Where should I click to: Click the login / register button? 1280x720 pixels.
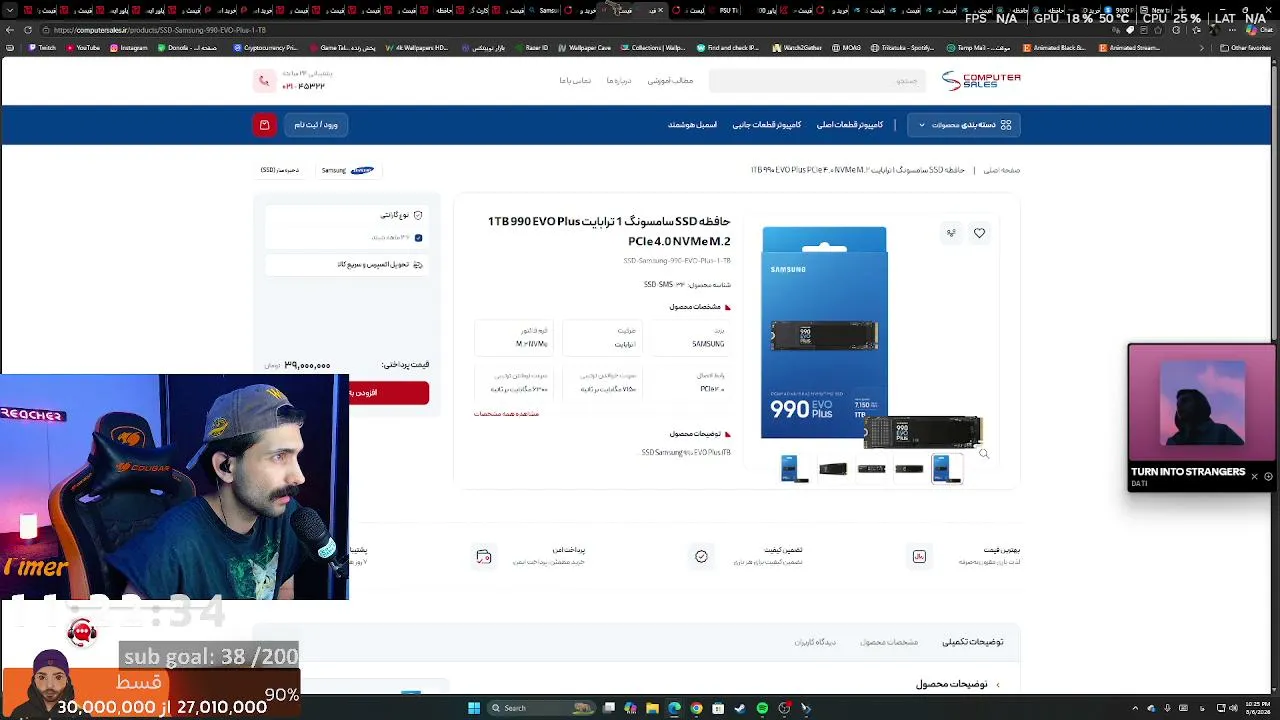(316, 125)
